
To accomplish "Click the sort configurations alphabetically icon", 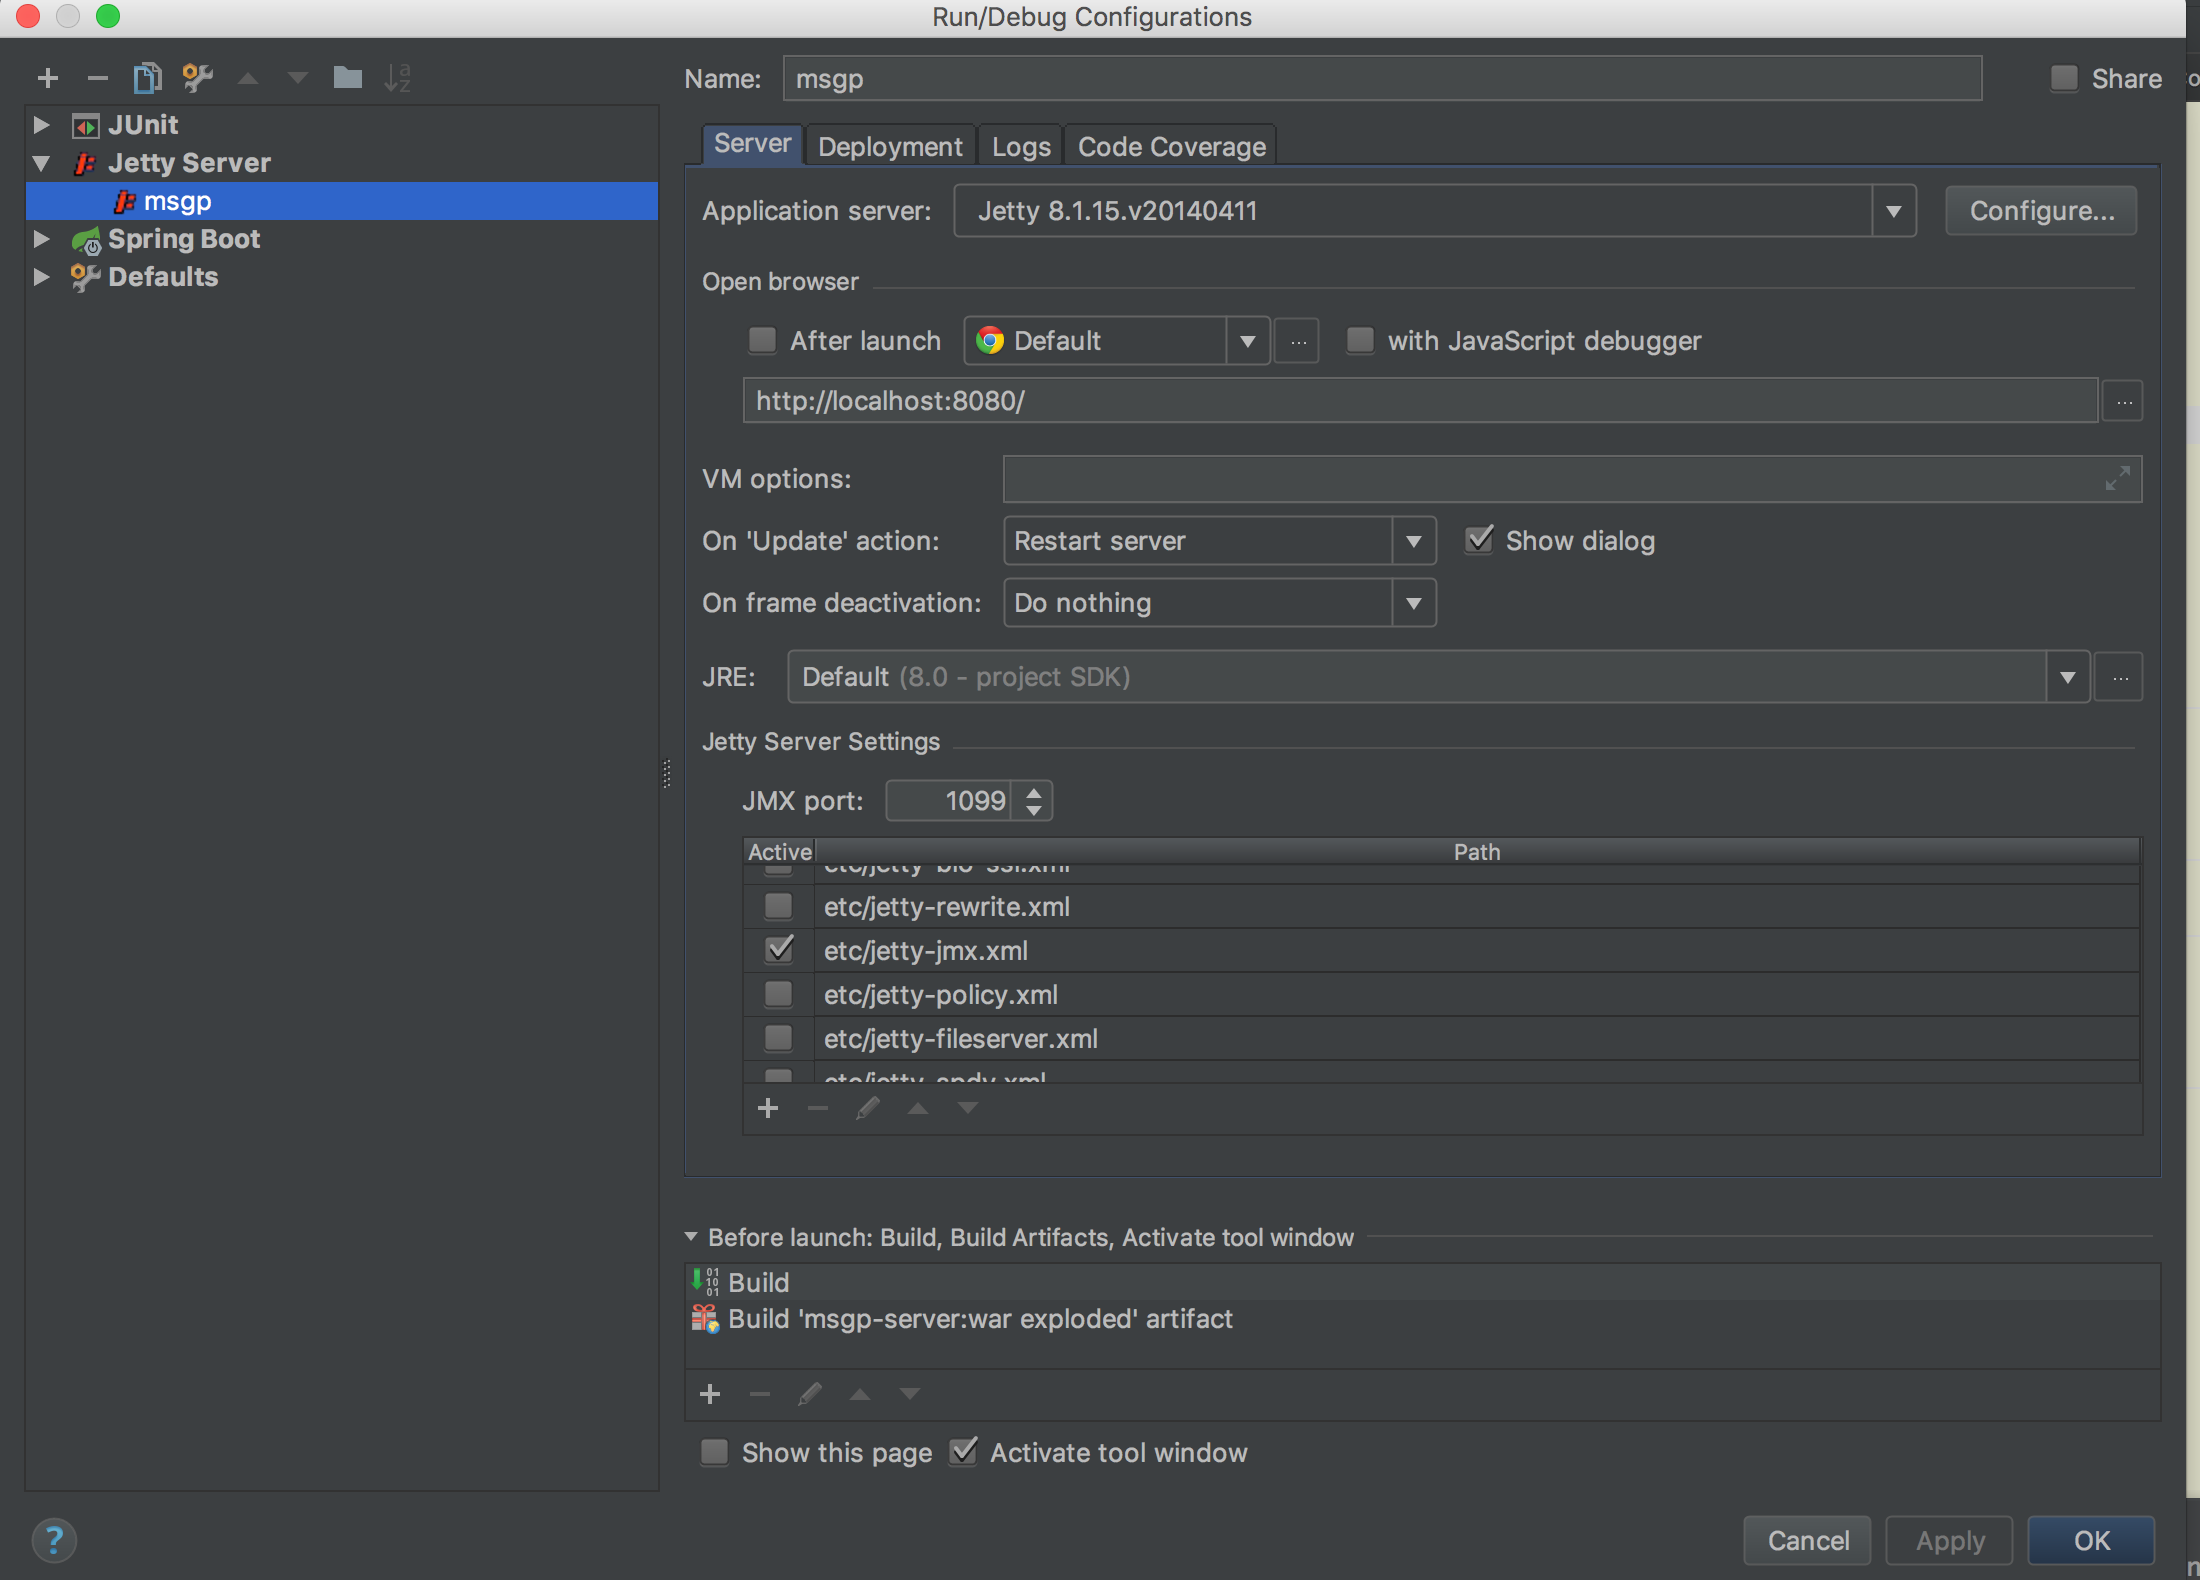I will pyautogui.click(x=397, y=77).
